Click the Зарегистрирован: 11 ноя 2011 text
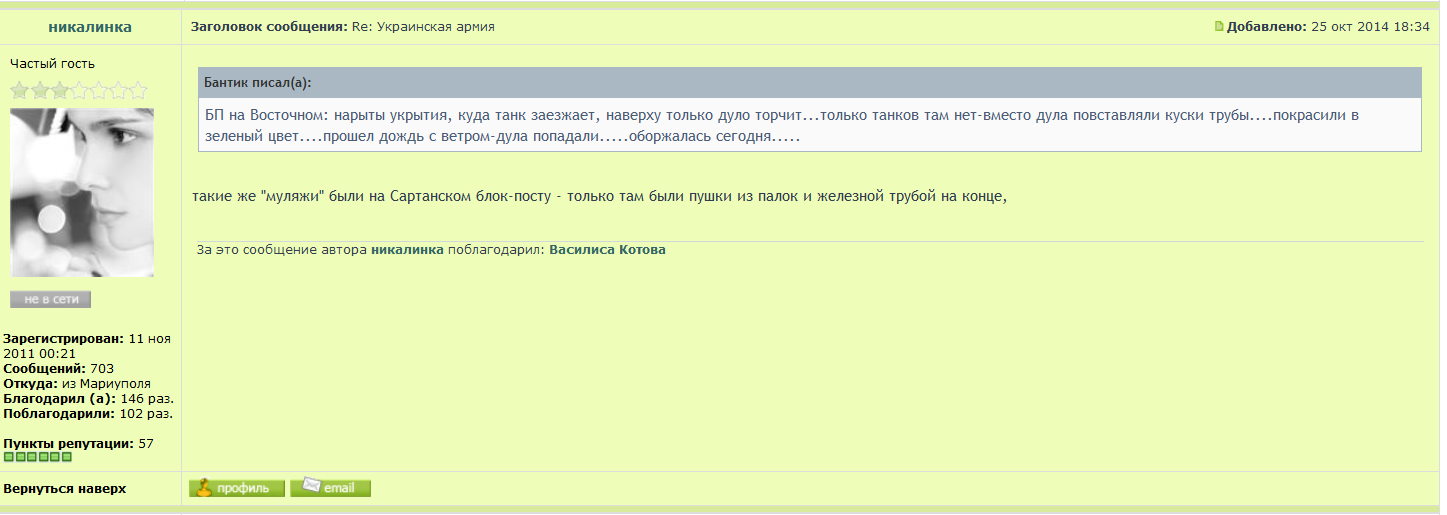 pyautogui.click(x=88, y=346)
